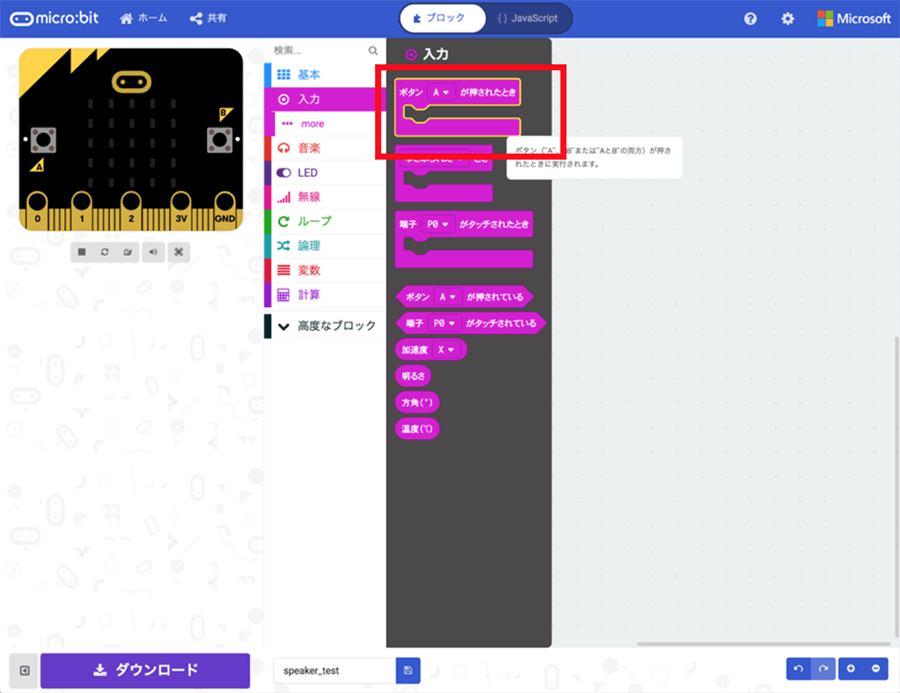Zoom out the workspace
The image size is (900, 693).
tap(876, 669)
